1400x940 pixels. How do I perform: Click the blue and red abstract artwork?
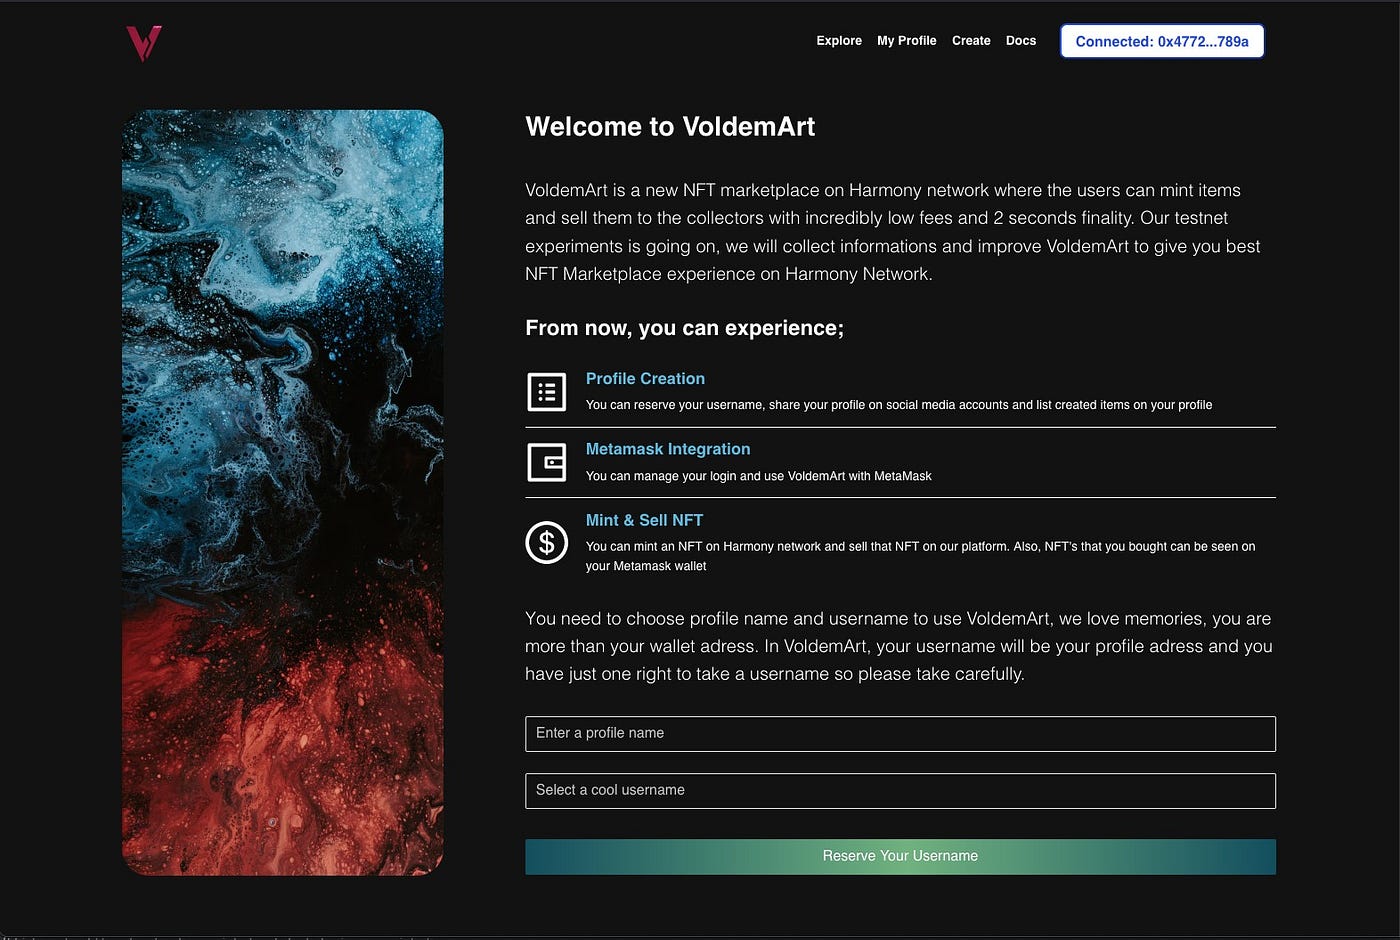click(x=283, y=493)
